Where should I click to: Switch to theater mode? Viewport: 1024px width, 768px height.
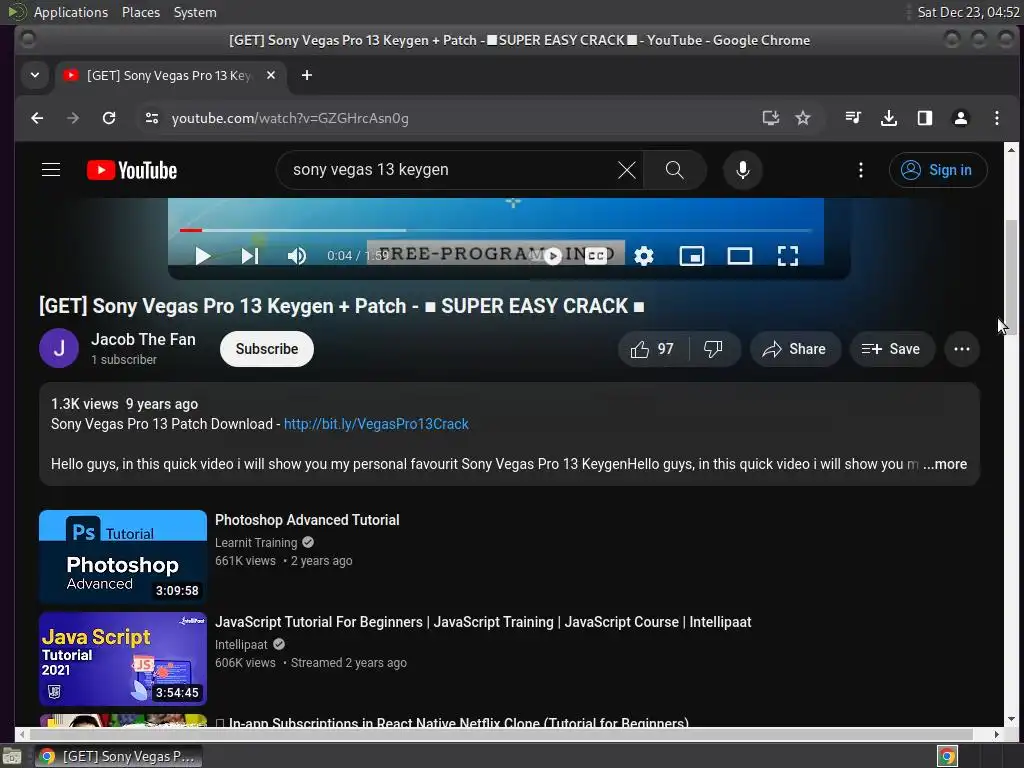740,256
